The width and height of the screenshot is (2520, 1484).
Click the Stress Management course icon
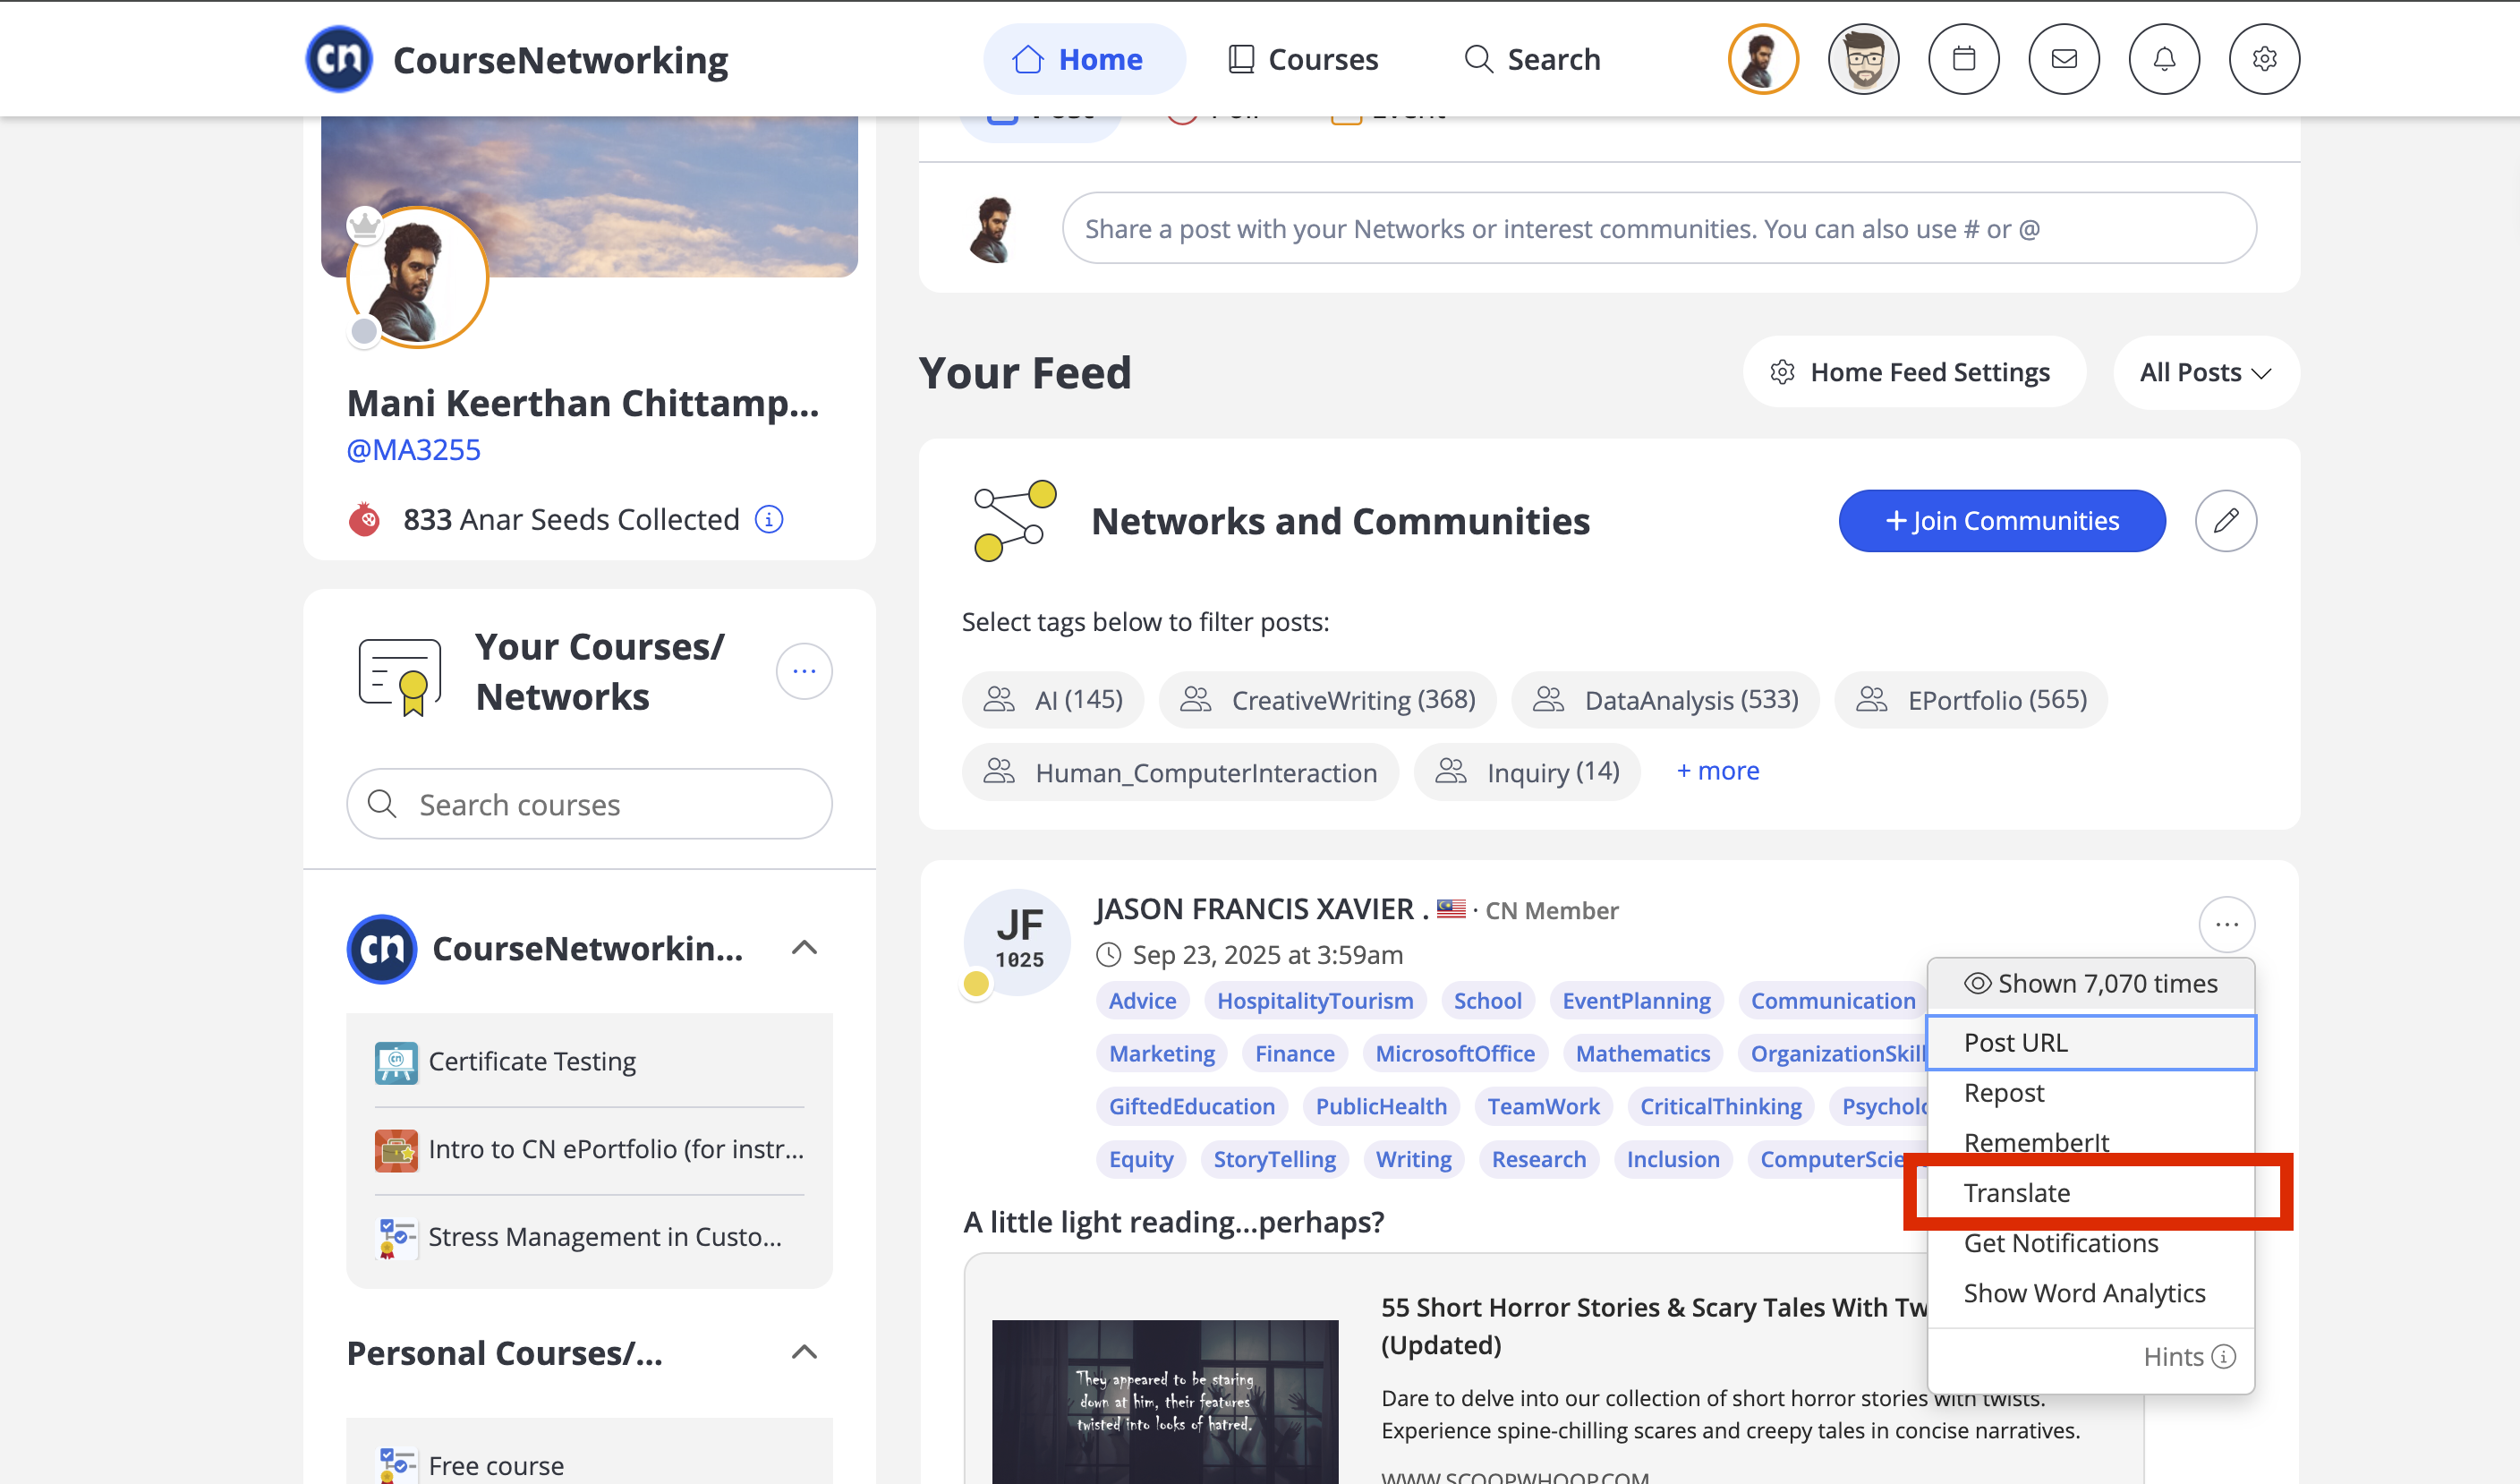[x=396, y=1238]
